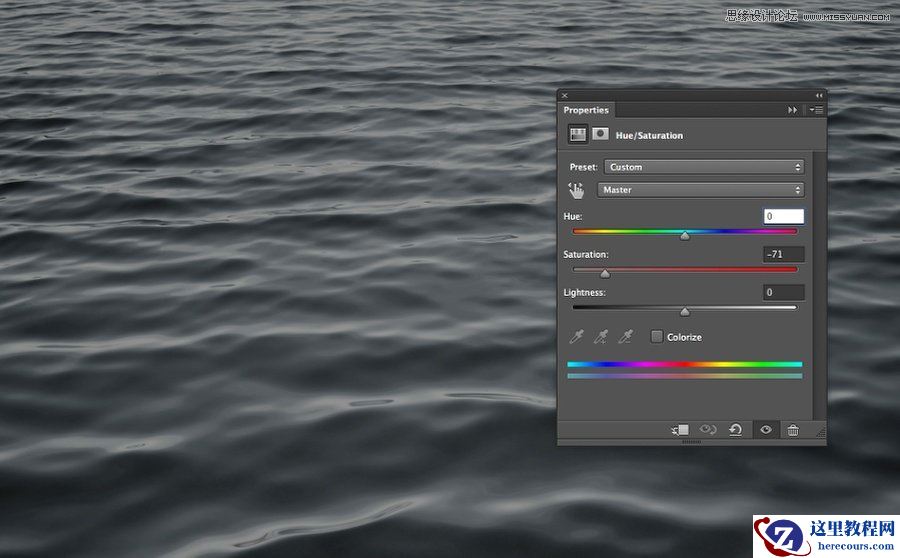The height and width of the screenshot is (558, 900).
Task: Click the Lightness value field
Action: [x=784, y=292]
